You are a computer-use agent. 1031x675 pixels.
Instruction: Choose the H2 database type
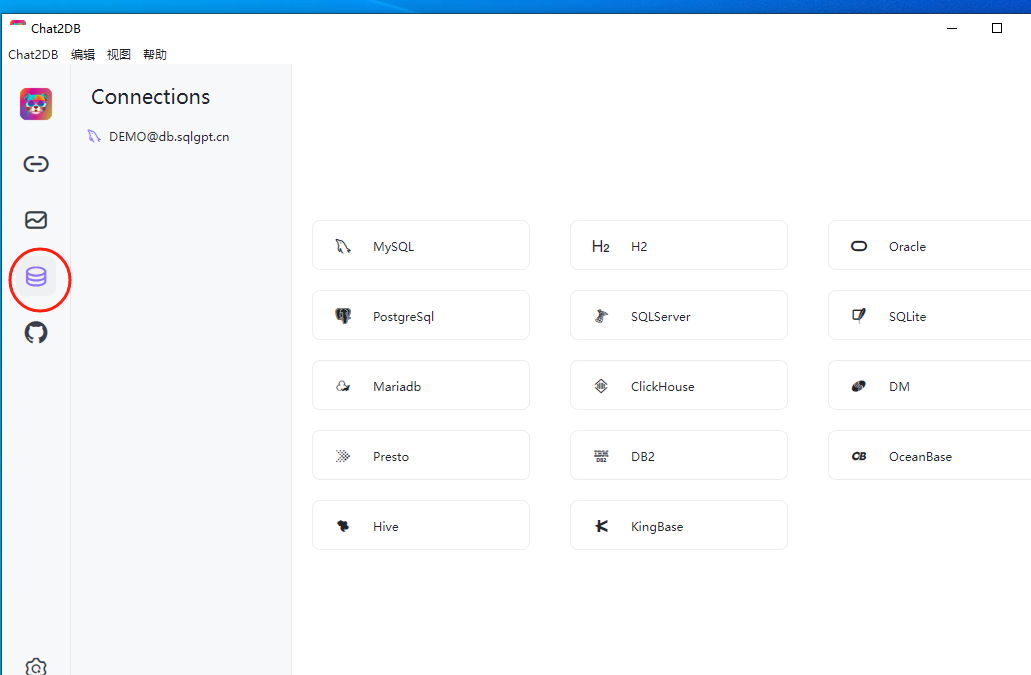(x=678, y=246)
